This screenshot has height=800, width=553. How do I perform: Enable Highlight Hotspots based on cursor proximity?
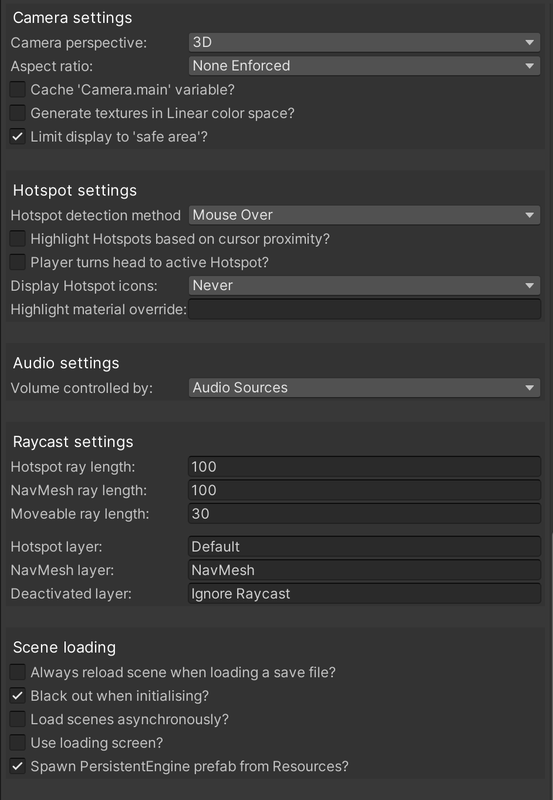(x=18, y=239)
